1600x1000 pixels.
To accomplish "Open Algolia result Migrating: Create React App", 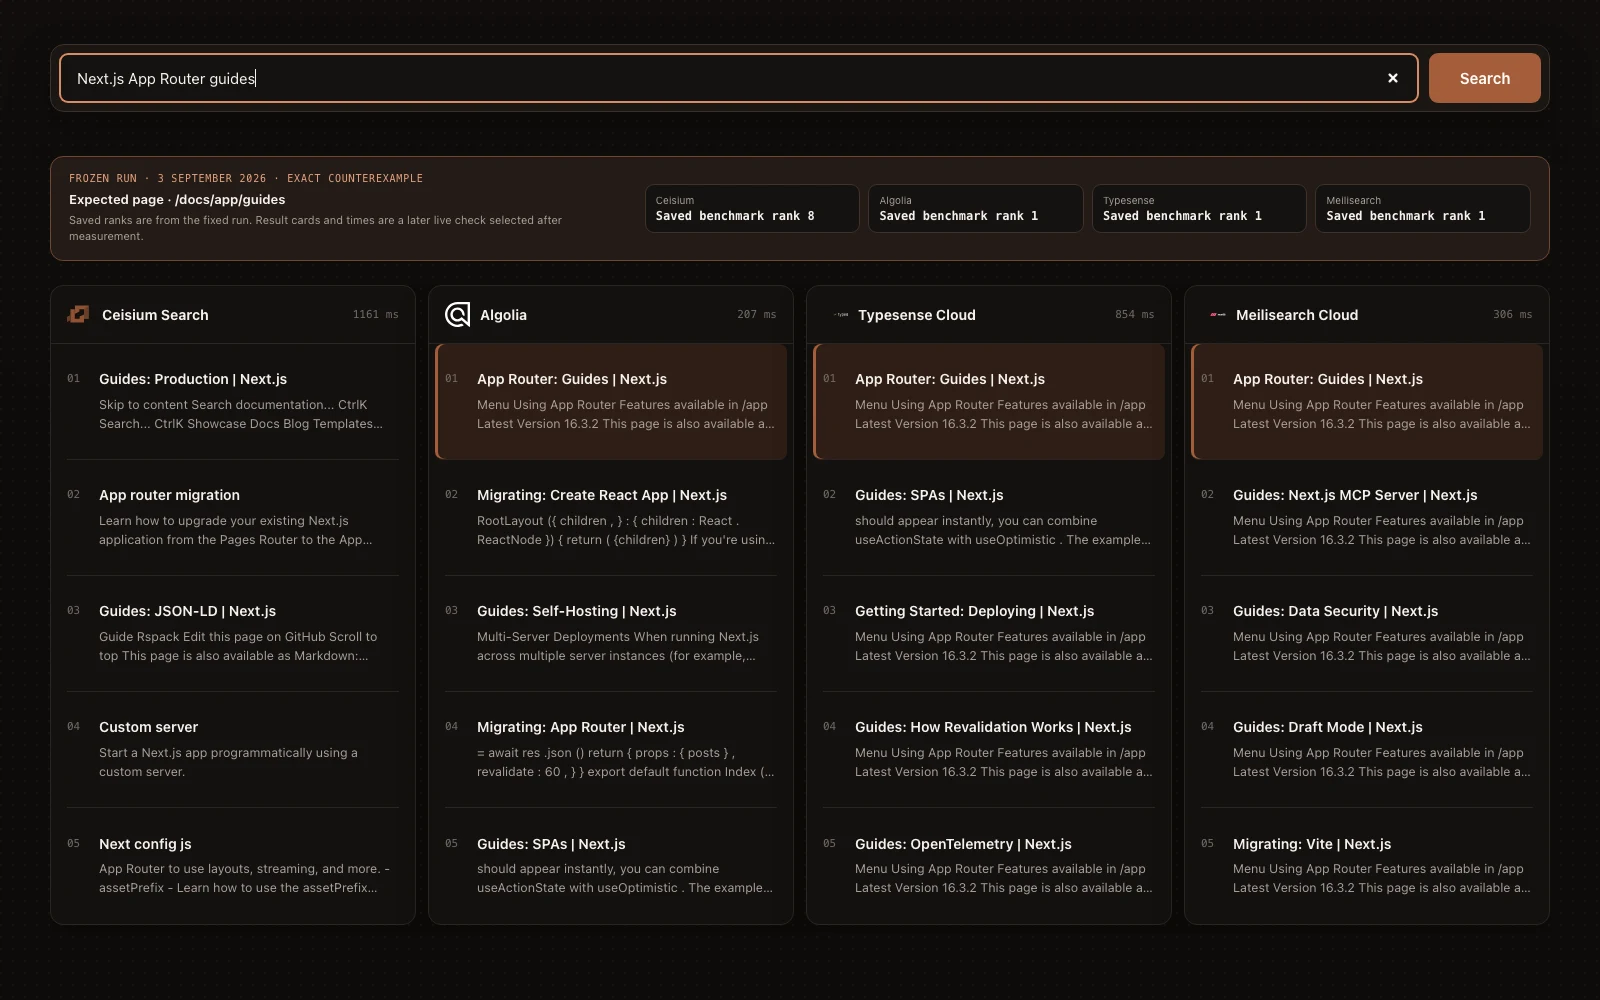I will [611, 518].
